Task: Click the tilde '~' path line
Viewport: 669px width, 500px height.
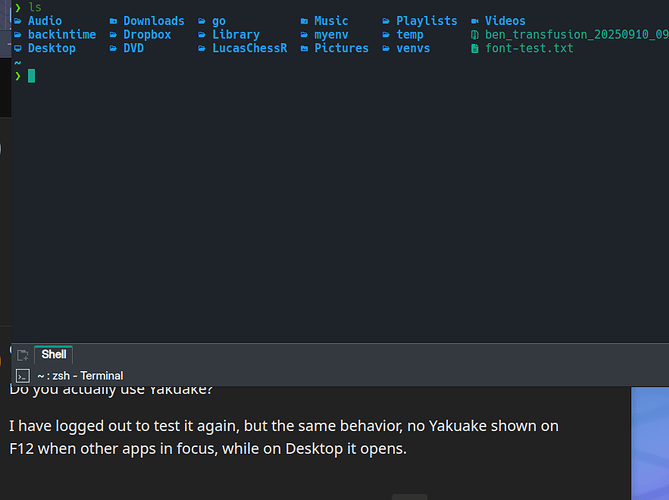Action: click(17, 63)
